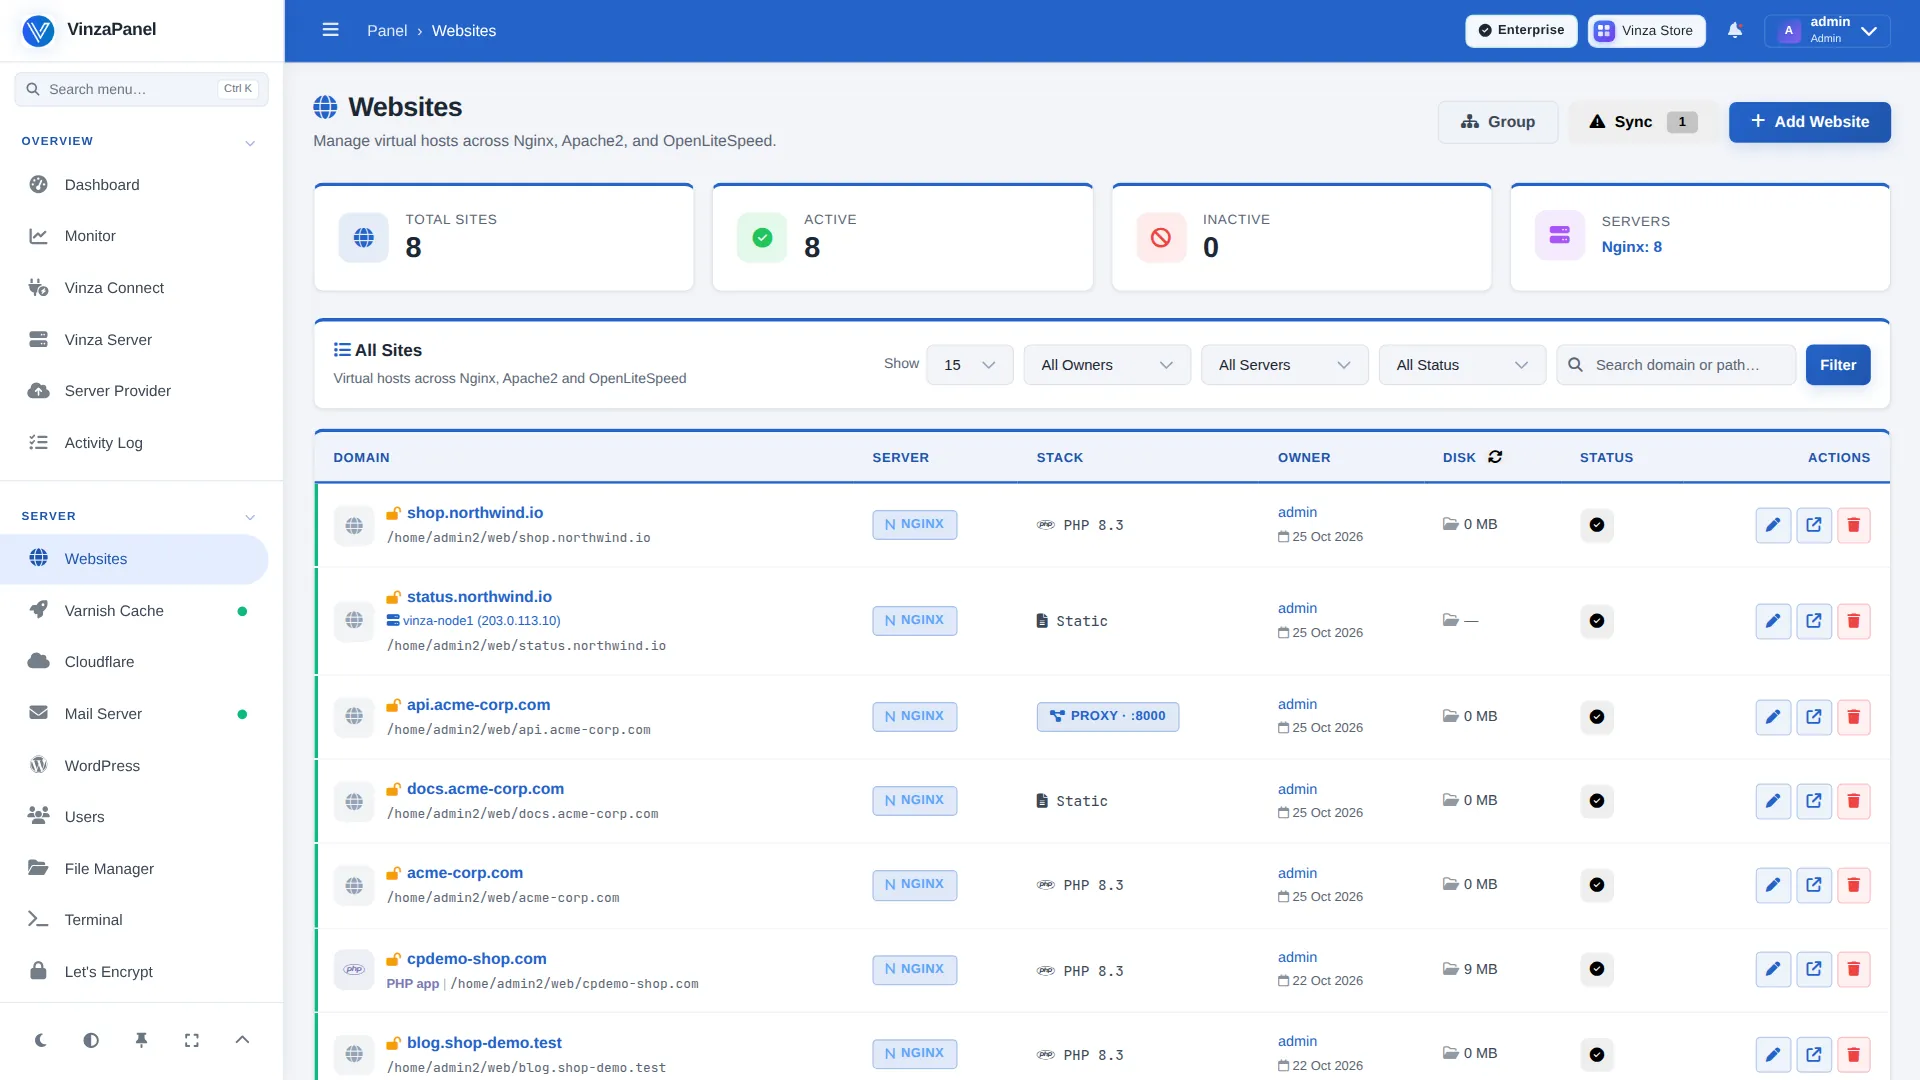Toggle the status check for cpdemo-shop.com
Viewport: 1920px width, 1080px height.
[1597, 969]
